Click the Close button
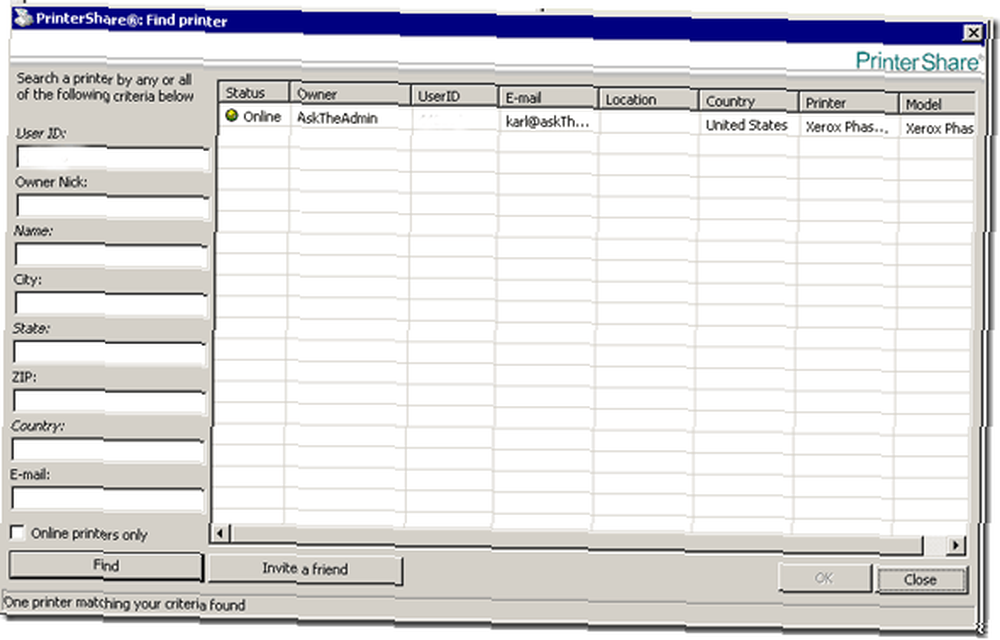Viewport: 1000px width, 640px height. 922,579
